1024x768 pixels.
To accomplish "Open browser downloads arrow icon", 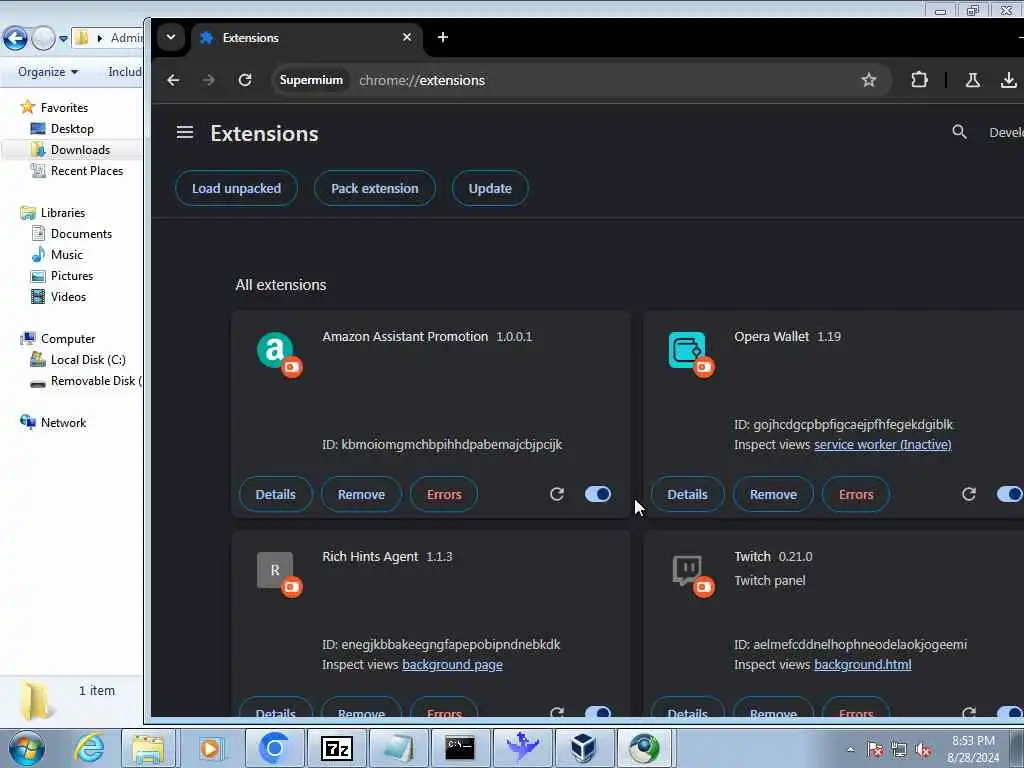I will tap(1008, 80).
